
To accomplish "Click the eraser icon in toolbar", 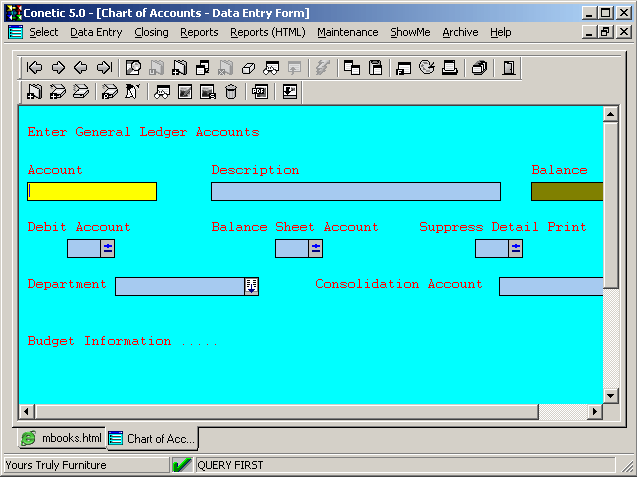I will 250,68.
